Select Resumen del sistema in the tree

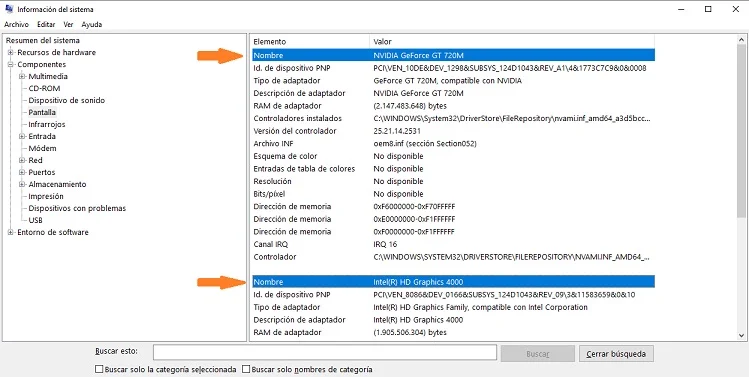pyautogui.click(x=43, y=41)
